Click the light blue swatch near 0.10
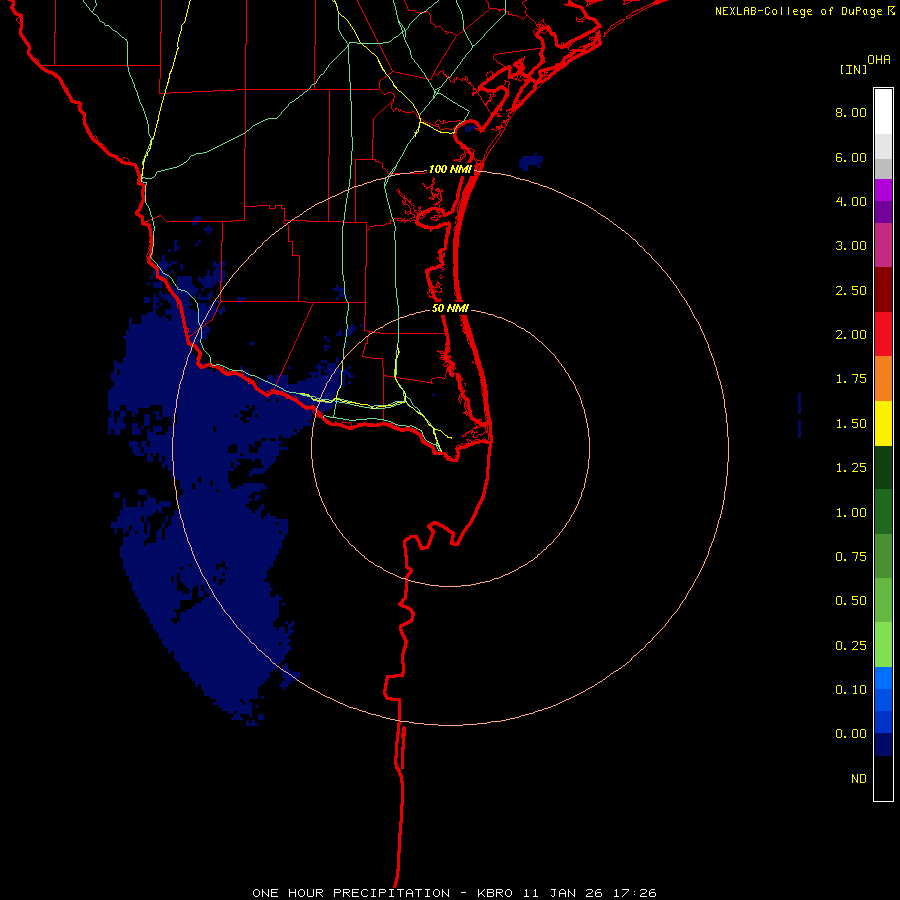 883,678
